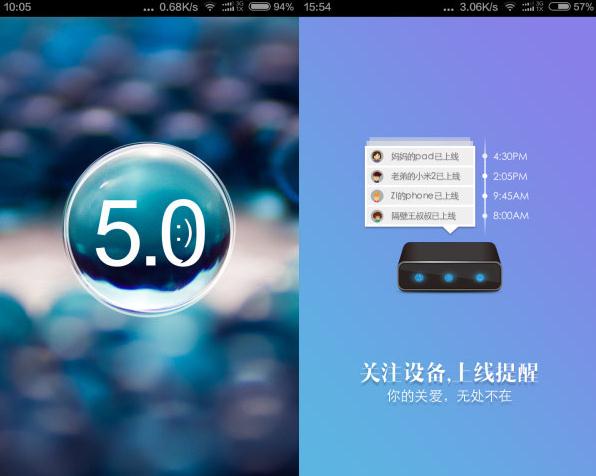Image resolution: width=596 pixels, height=476 pixels.
Task: Tap the avatar beside 'ZI的phone已上线'
Action: tap(377, 196)
